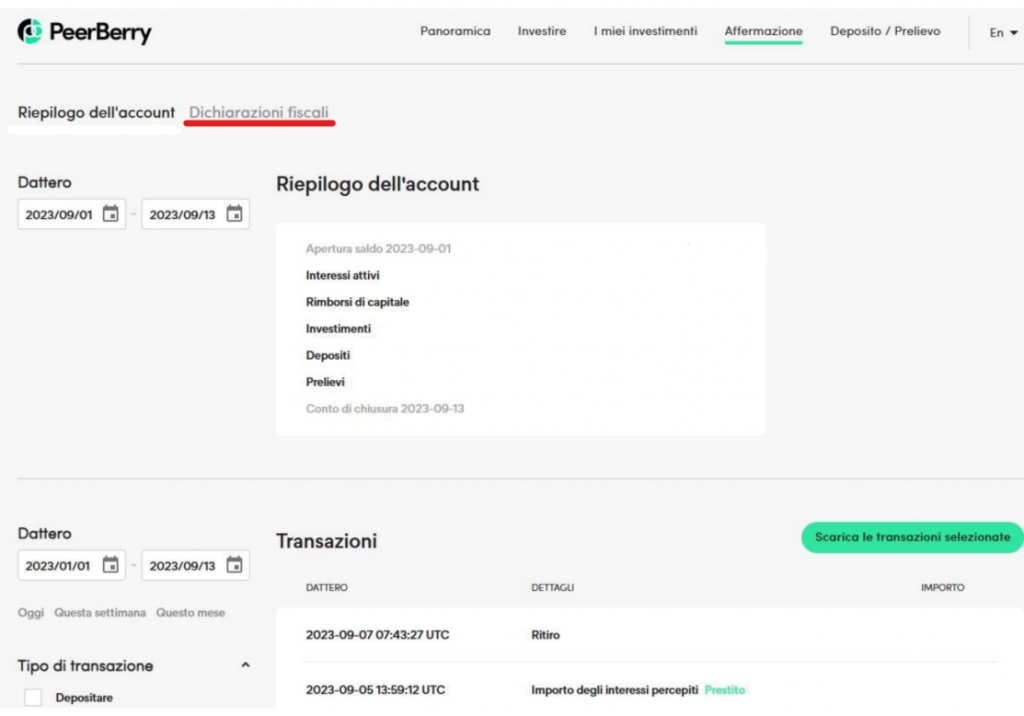This screenshot has width=1024, height=716.
Task: Open calendar for transactions end date
Action: click(x=235, y=565)
